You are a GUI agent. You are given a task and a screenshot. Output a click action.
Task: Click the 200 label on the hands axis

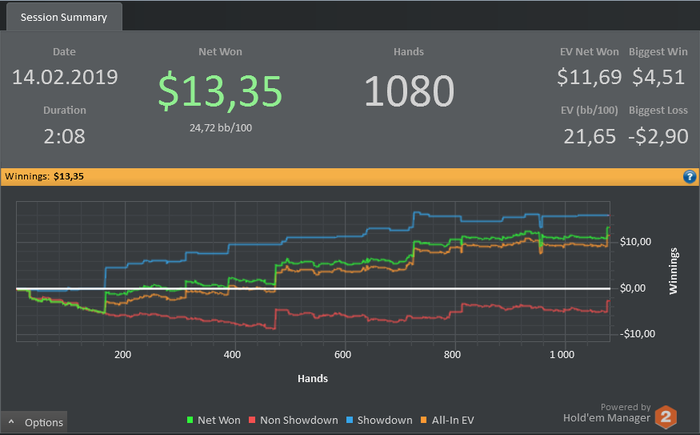[x=123, y=355]
